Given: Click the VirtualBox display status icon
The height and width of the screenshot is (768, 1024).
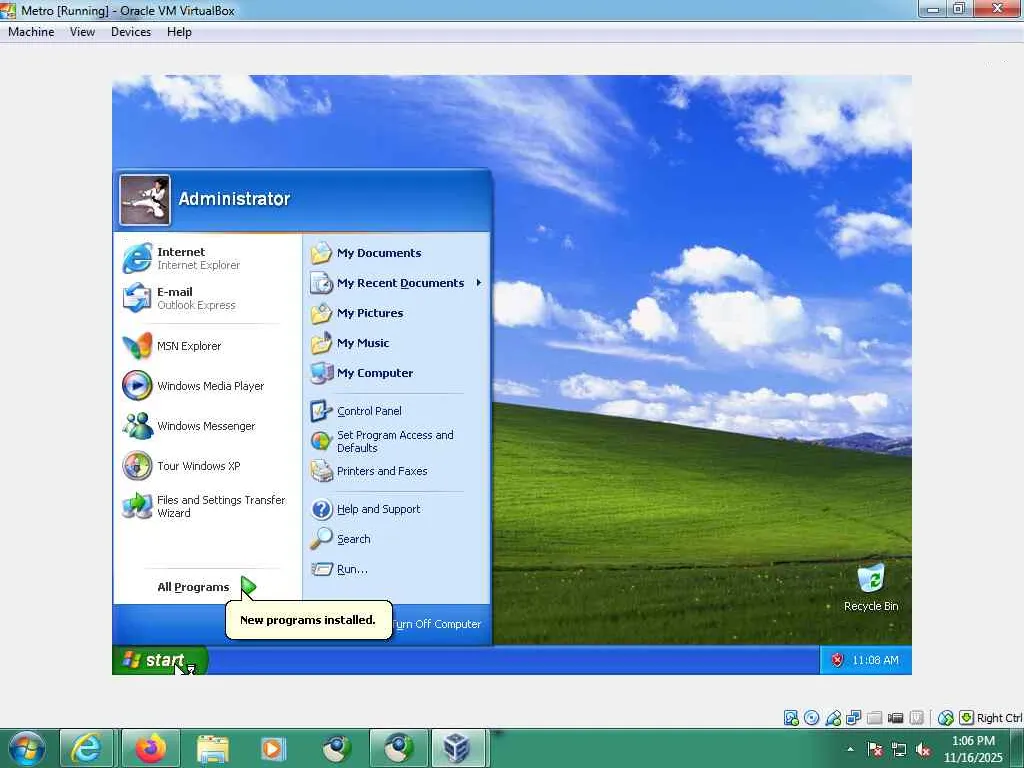Looking at the screenshot, I should (895, 718).
